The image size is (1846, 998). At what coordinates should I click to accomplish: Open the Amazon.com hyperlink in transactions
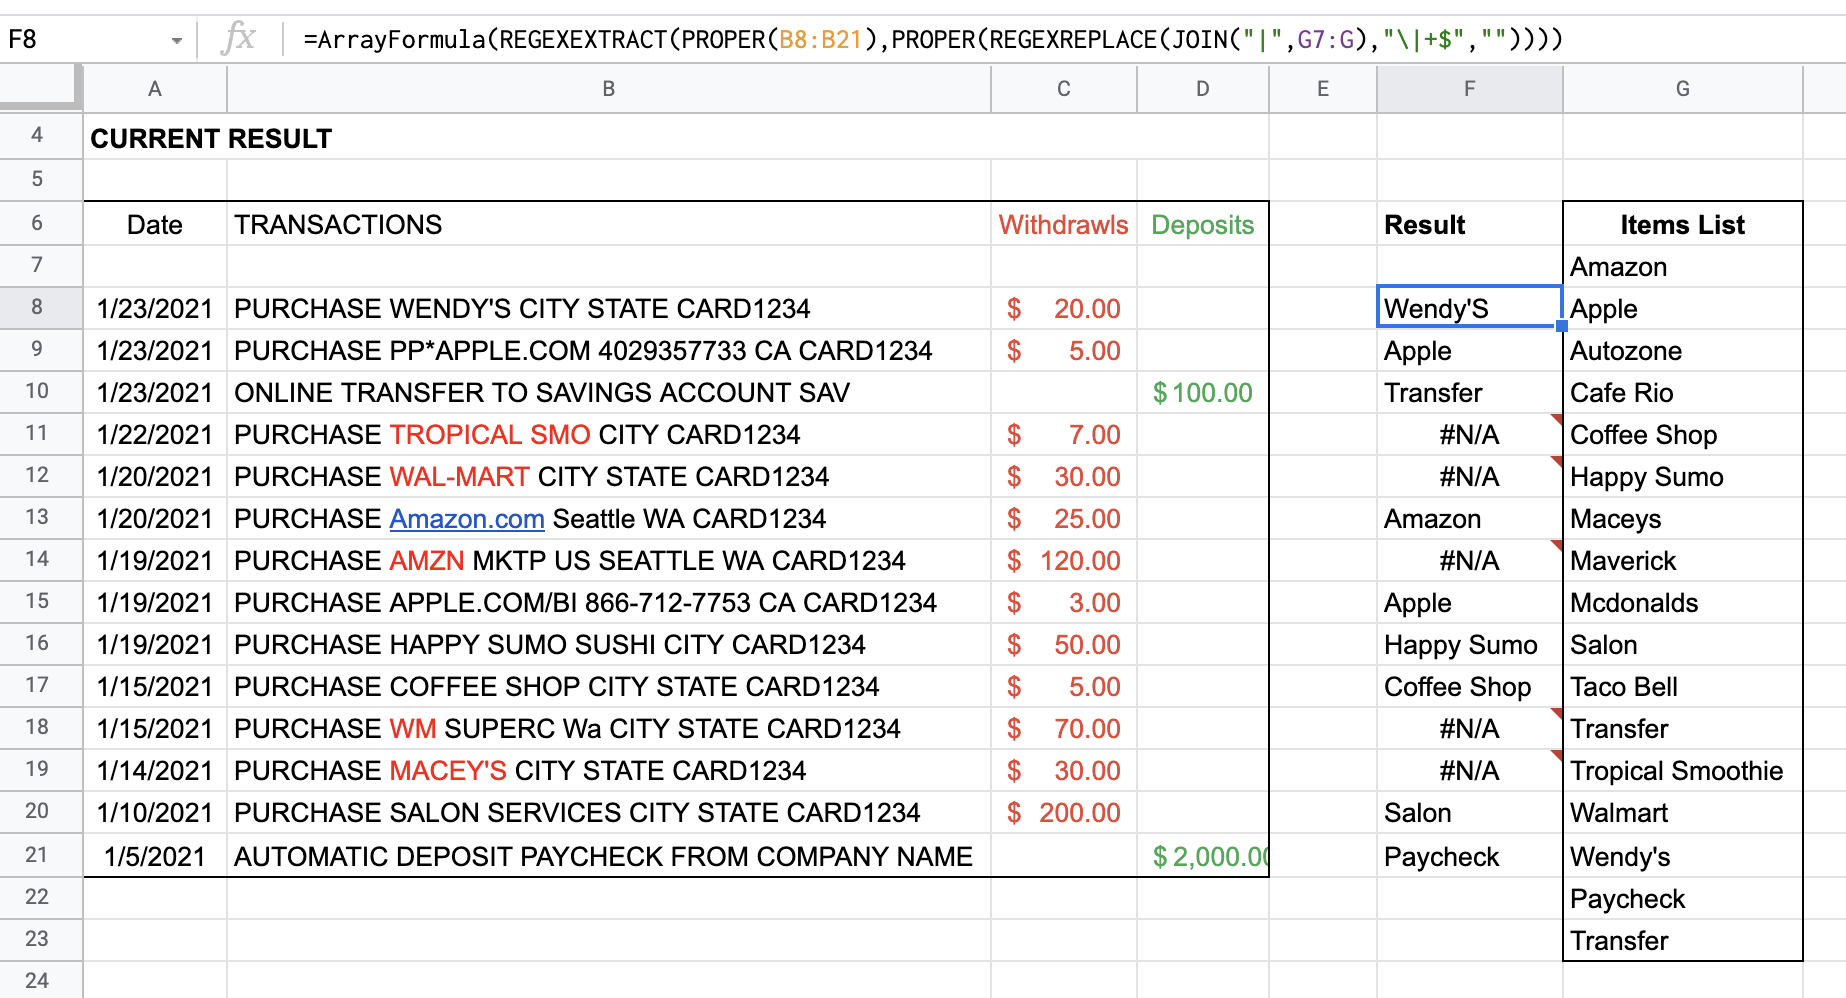click(x=467, y=519)
